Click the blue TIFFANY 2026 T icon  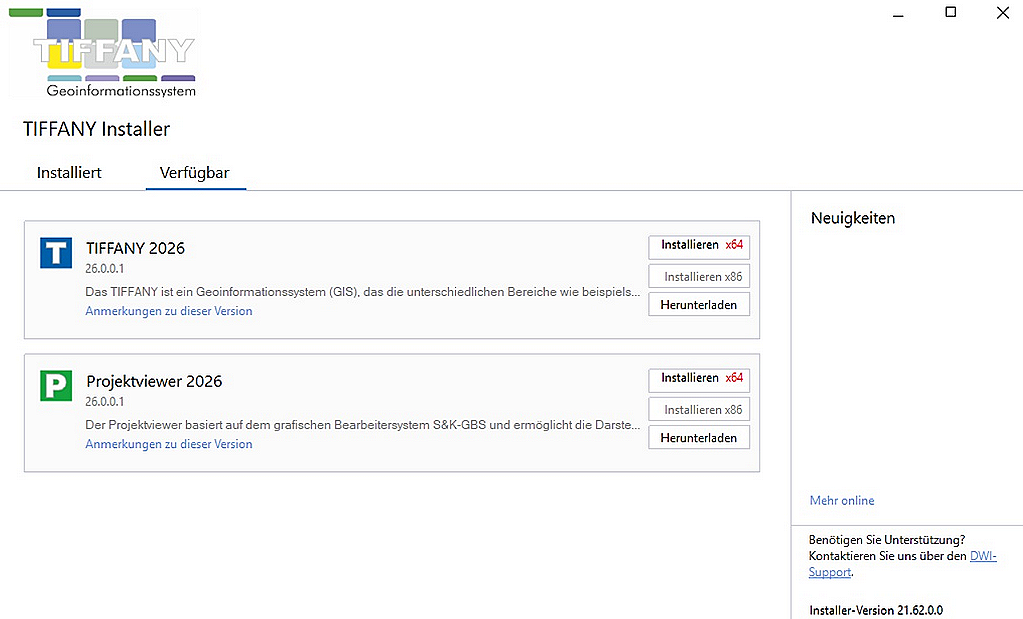point(56,253)
